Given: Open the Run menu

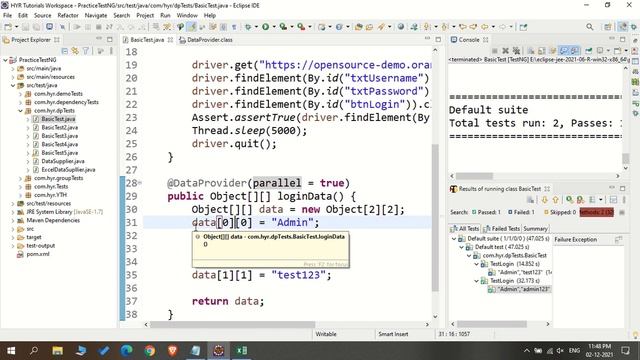Looking at the screenshot, I should (x=165, y=16).
